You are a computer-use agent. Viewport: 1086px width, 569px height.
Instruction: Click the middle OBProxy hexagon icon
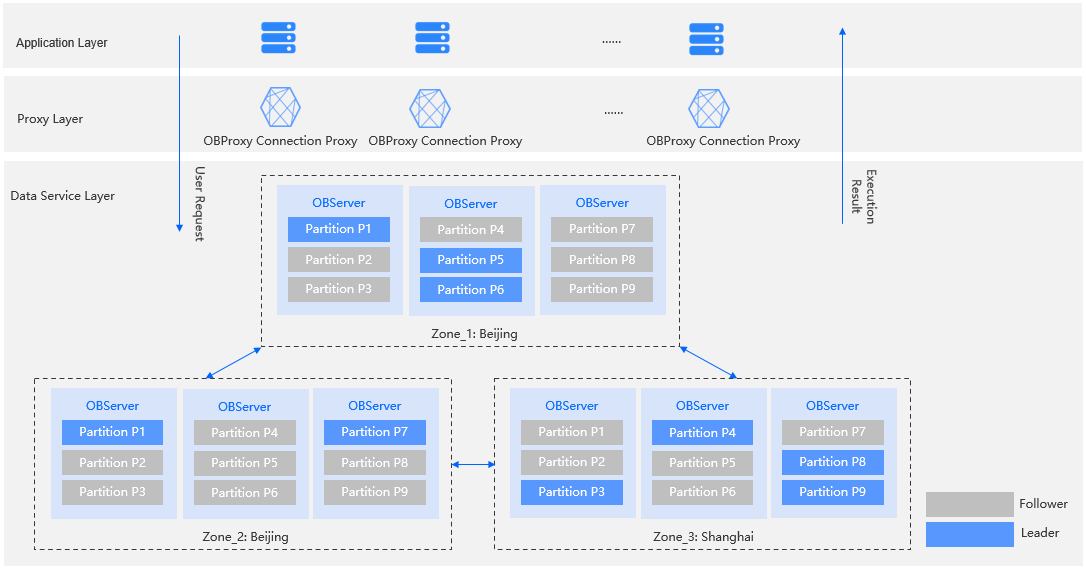(x=430, y=109)
